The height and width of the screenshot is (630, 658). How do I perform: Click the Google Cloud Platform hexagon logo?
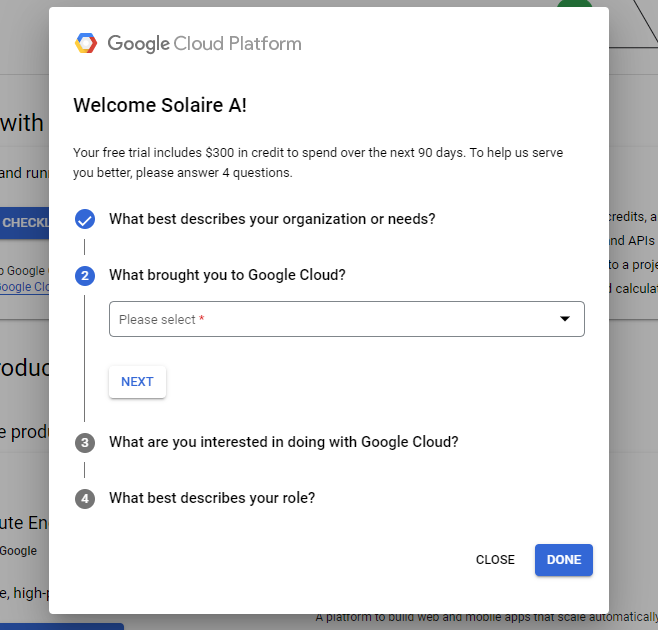[86, 43]
